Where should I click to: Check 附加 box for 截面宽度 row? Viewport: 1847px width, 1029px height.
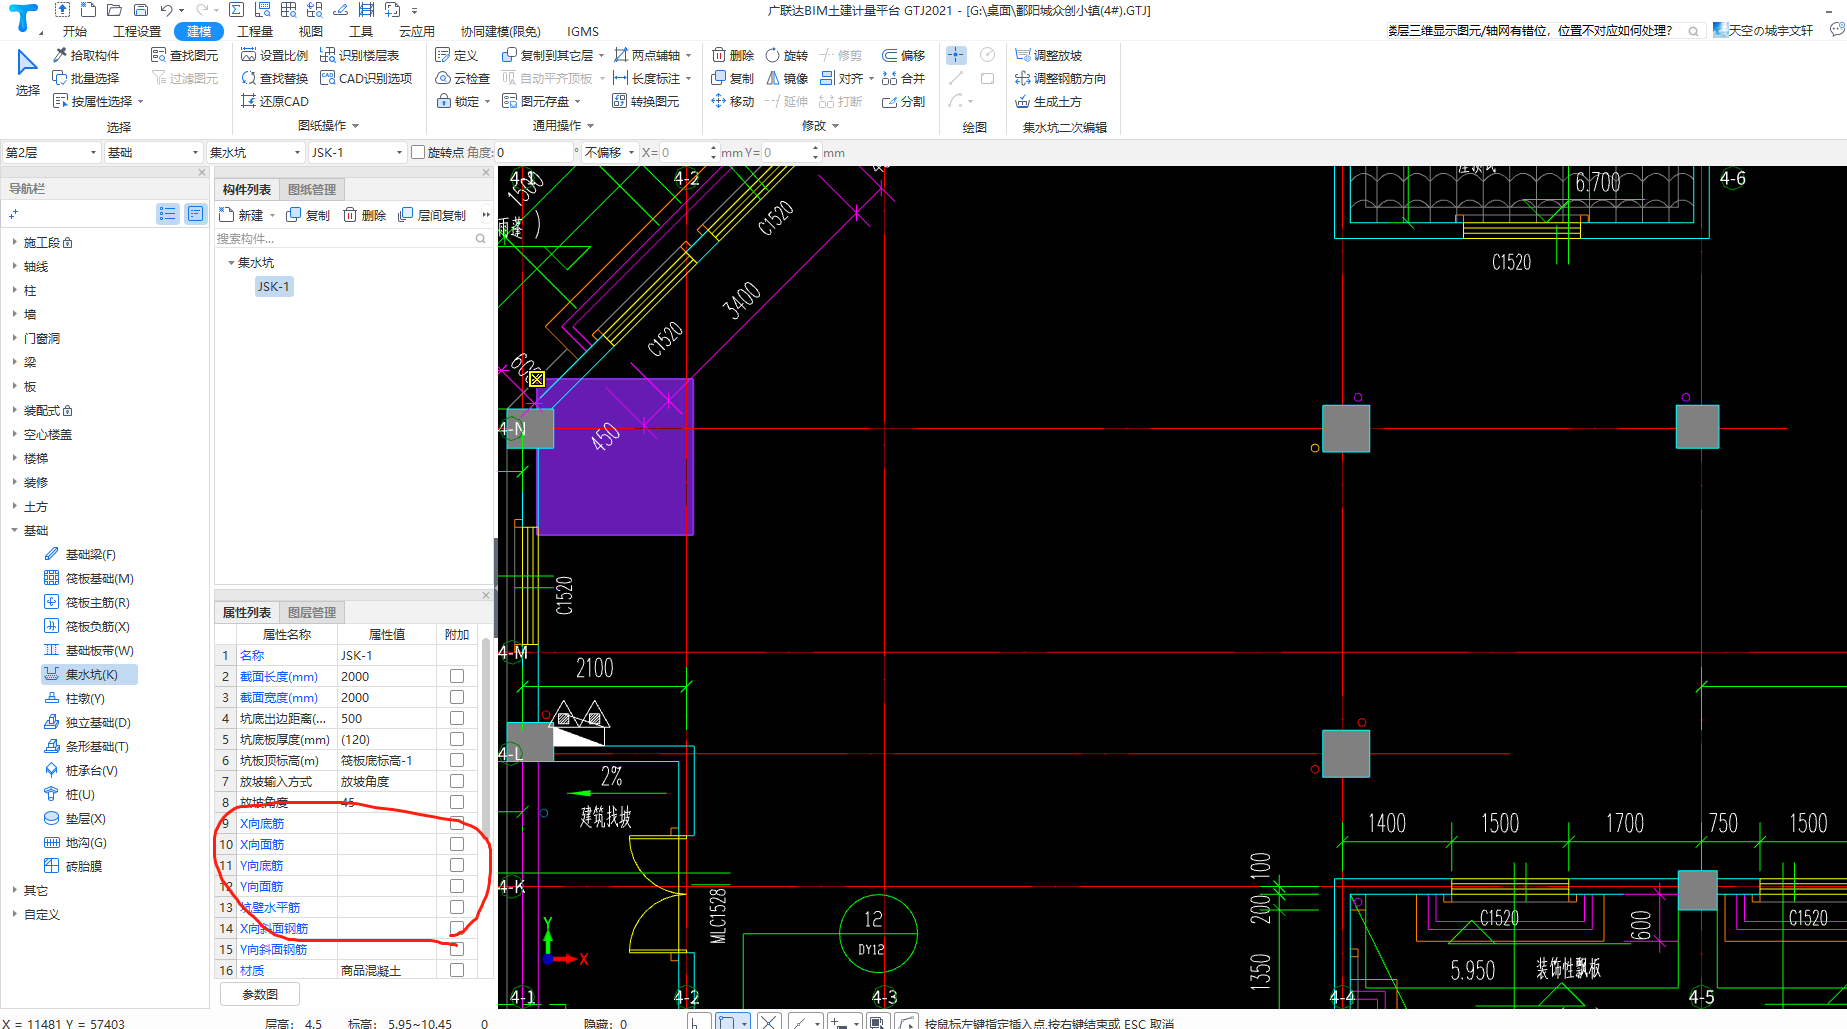(x=457, y=697)
